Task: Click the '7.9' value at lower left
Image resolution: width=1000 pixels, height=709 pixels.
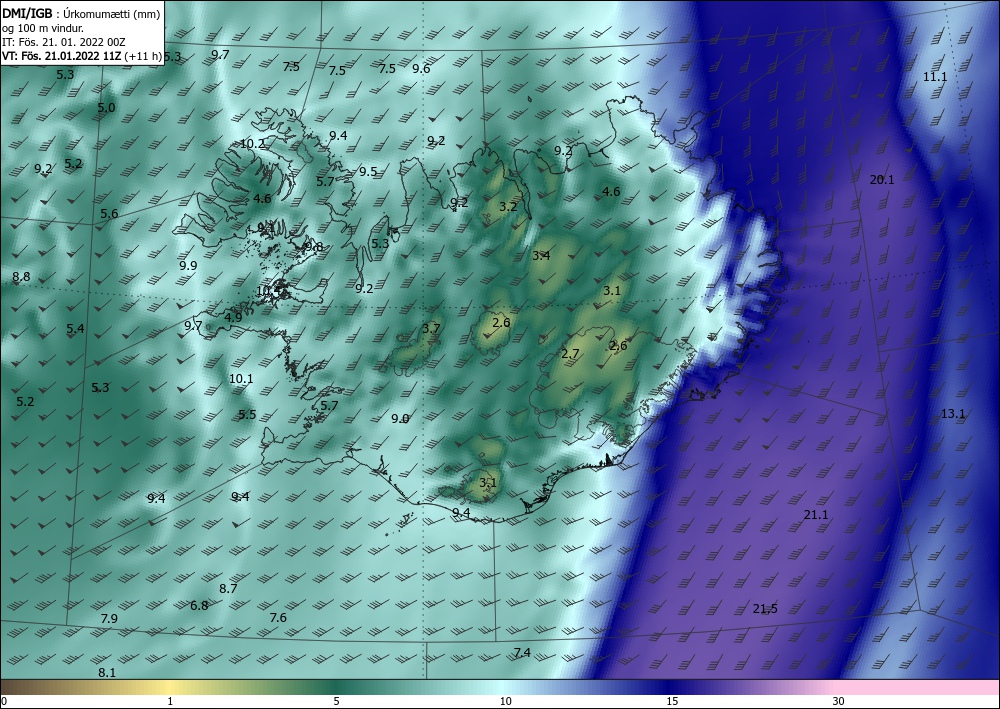Action: pyautogui.click(x=109, y=619)
